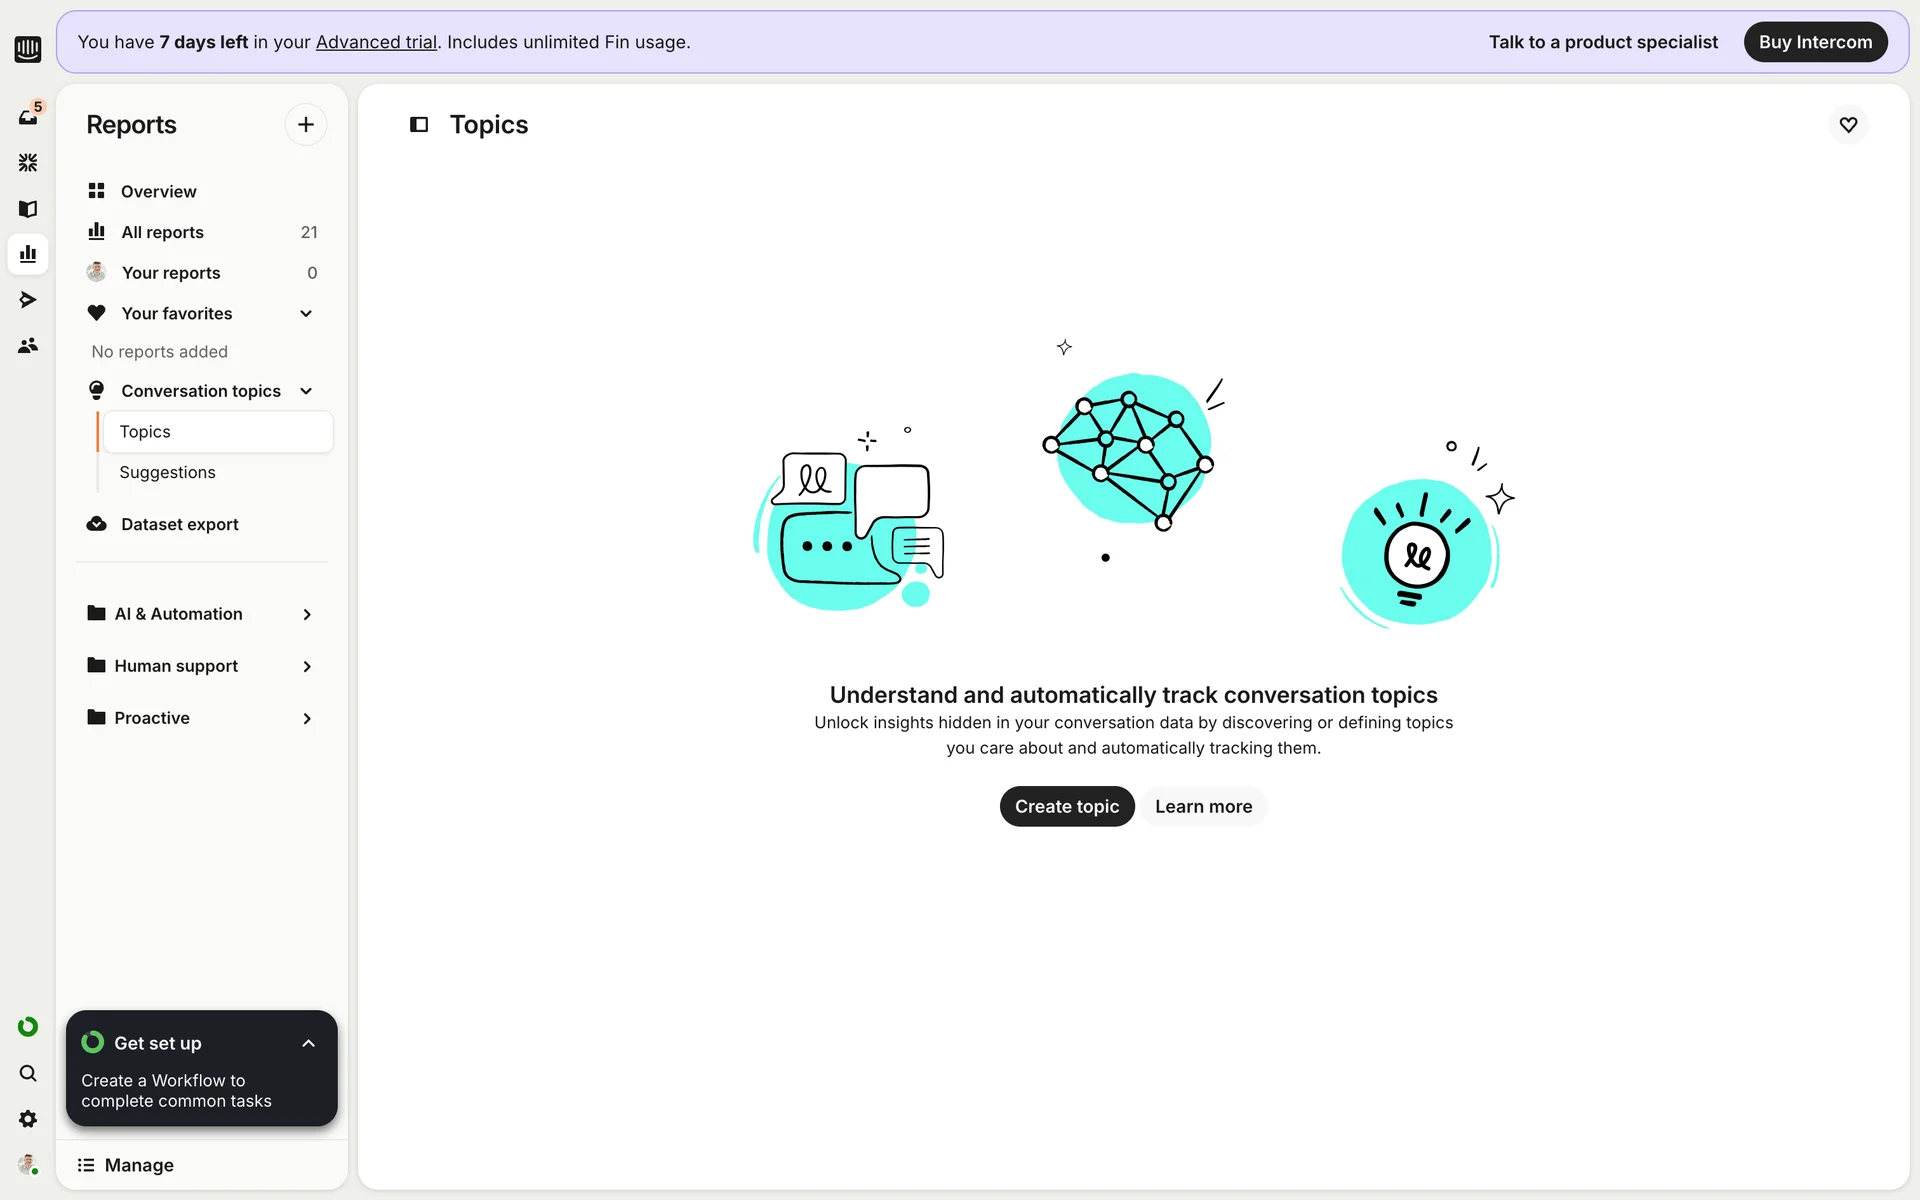Click the Create topic button
1920x1200 pixels.
[x=1066, y=806]
